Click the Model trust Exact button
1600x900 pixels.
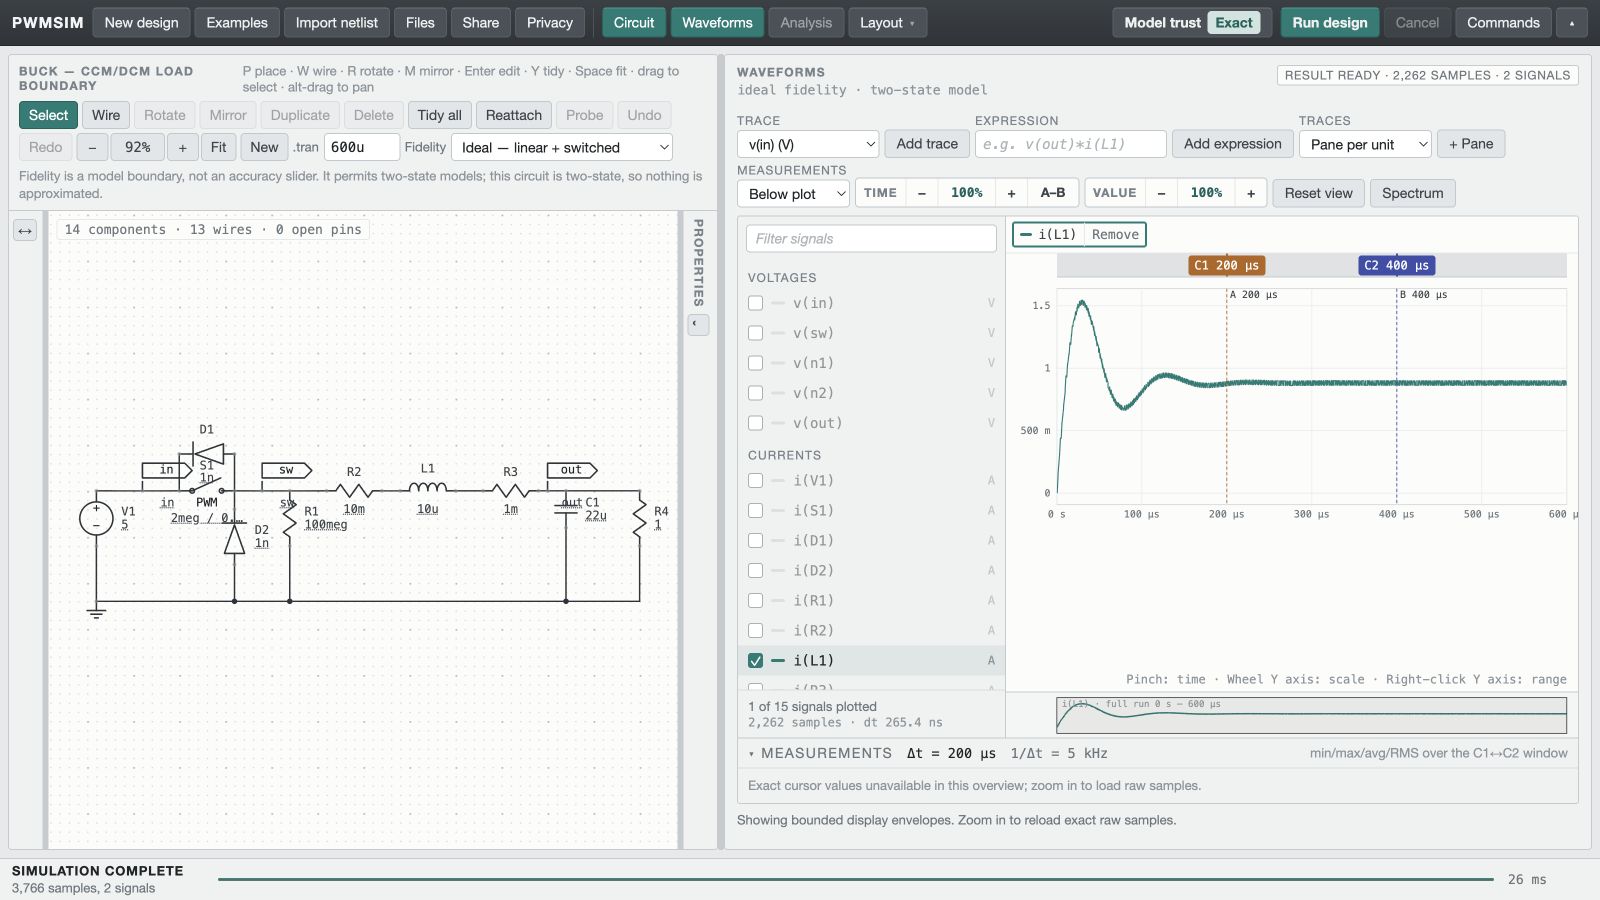pos(1192,23)
